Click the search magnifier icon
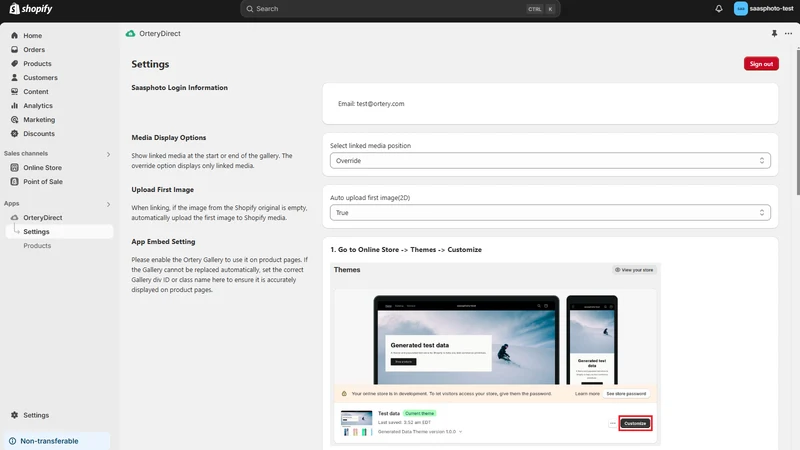800x450 pixels. (249, 9)
